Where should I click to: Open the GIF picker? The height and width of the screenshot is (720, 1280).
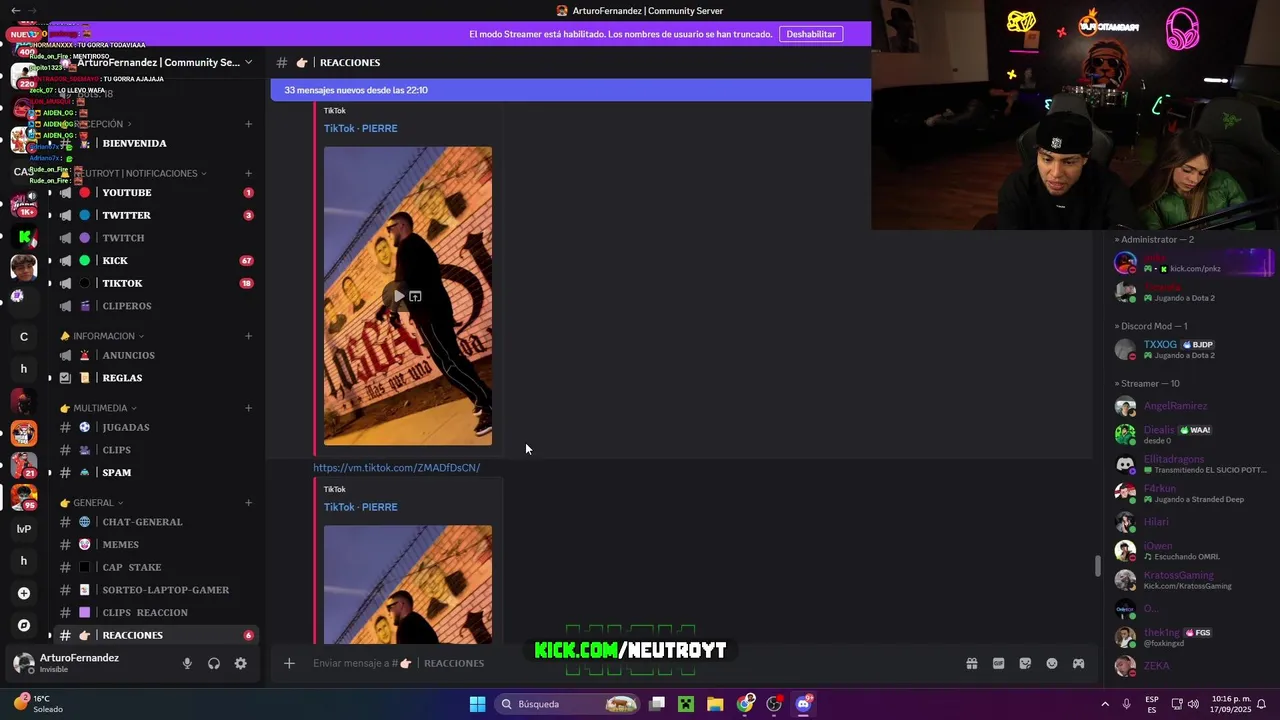click(998, 663)
